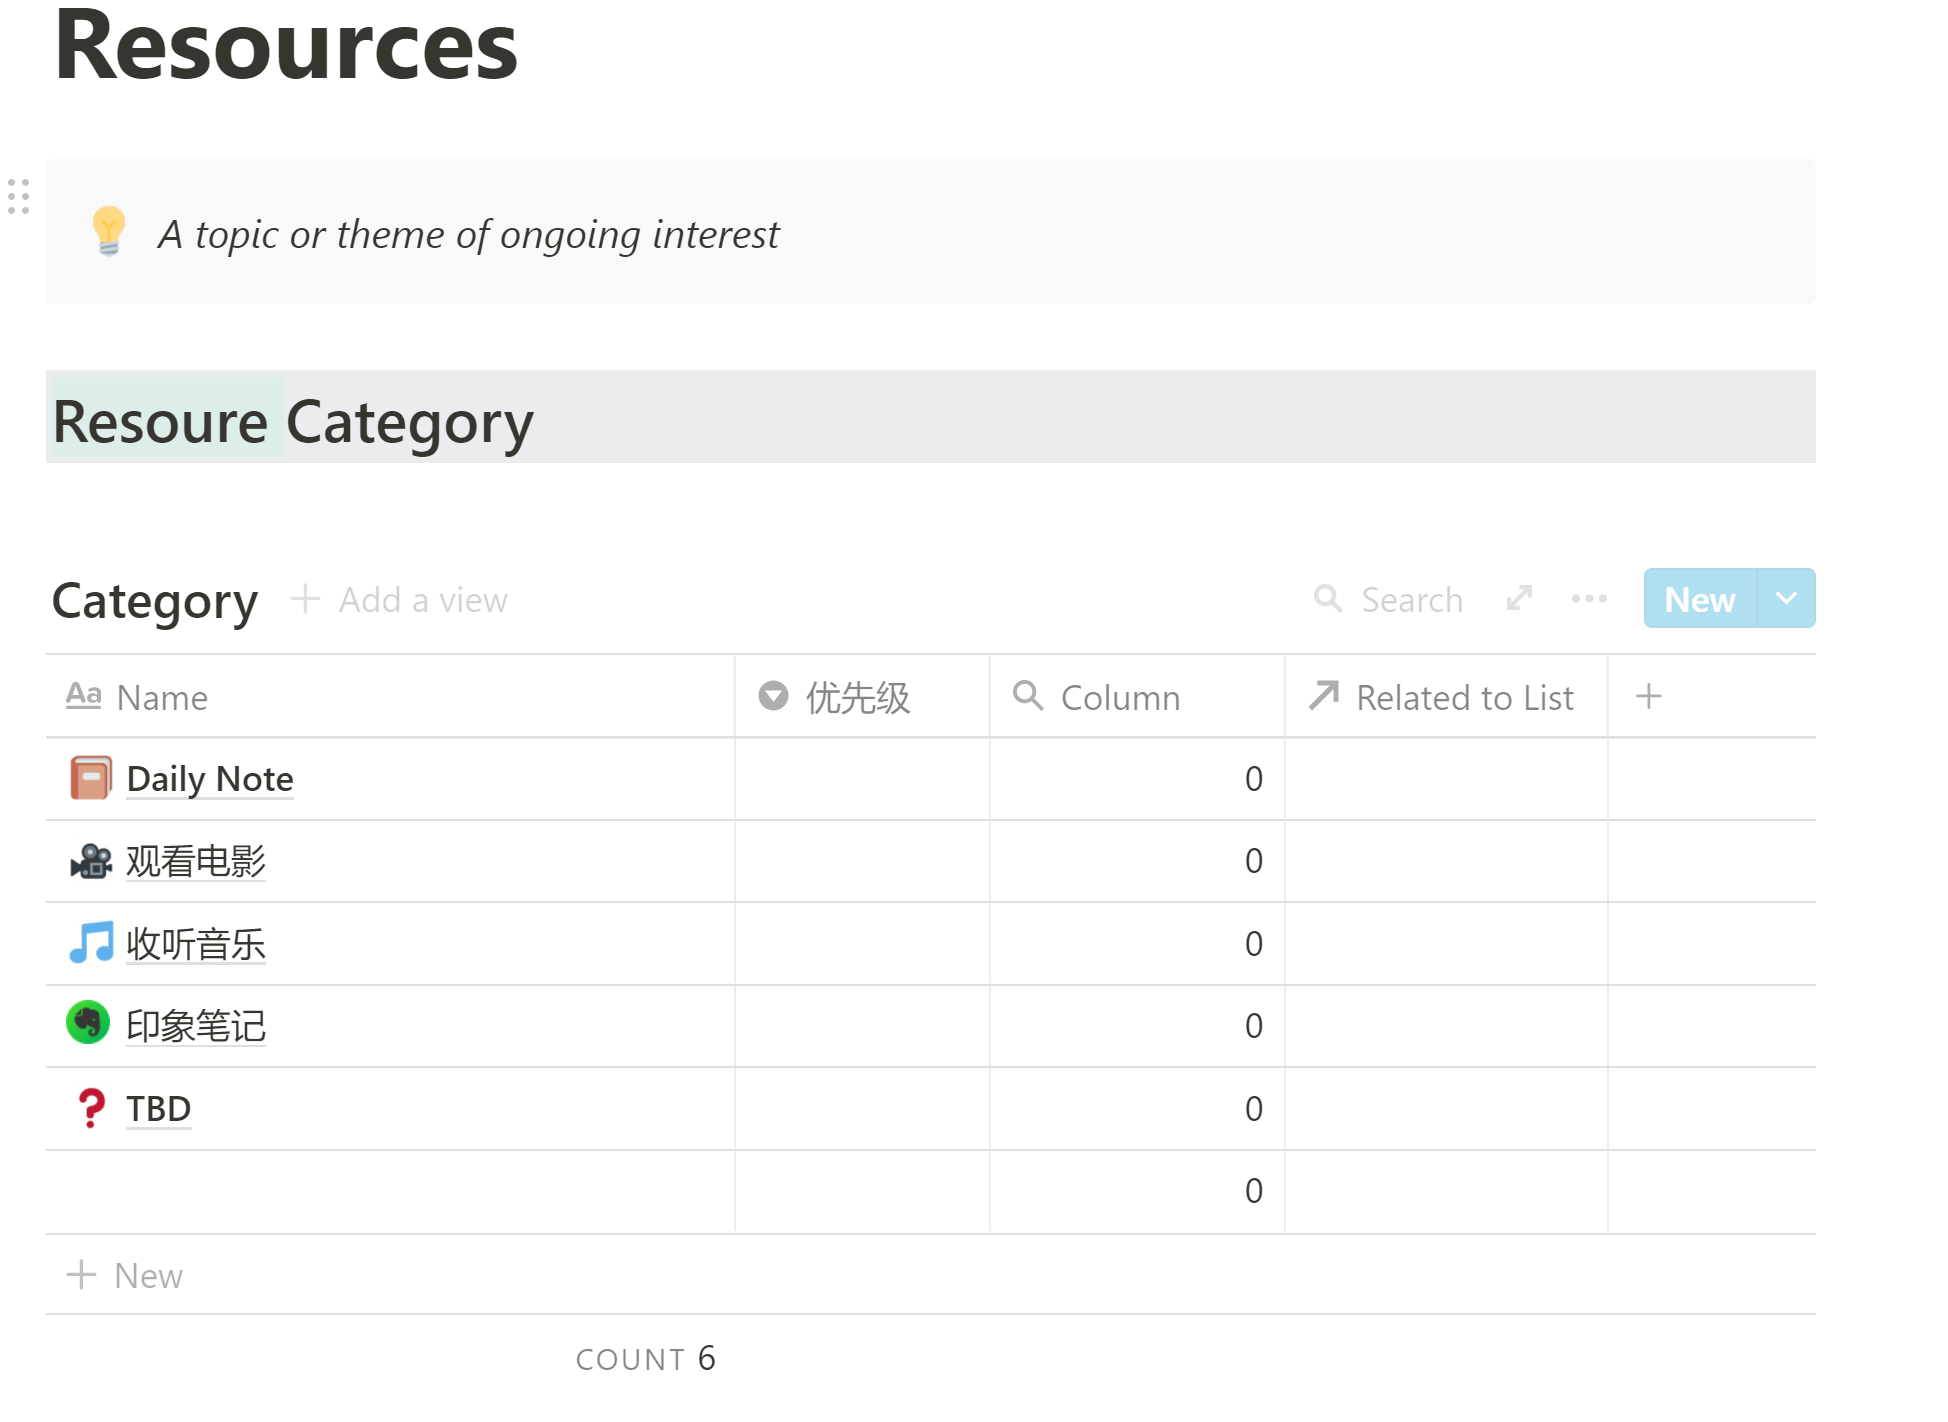1948x1422 pixels.
Task: Click the lightbulb callout icon
Action: pos(108,231)
